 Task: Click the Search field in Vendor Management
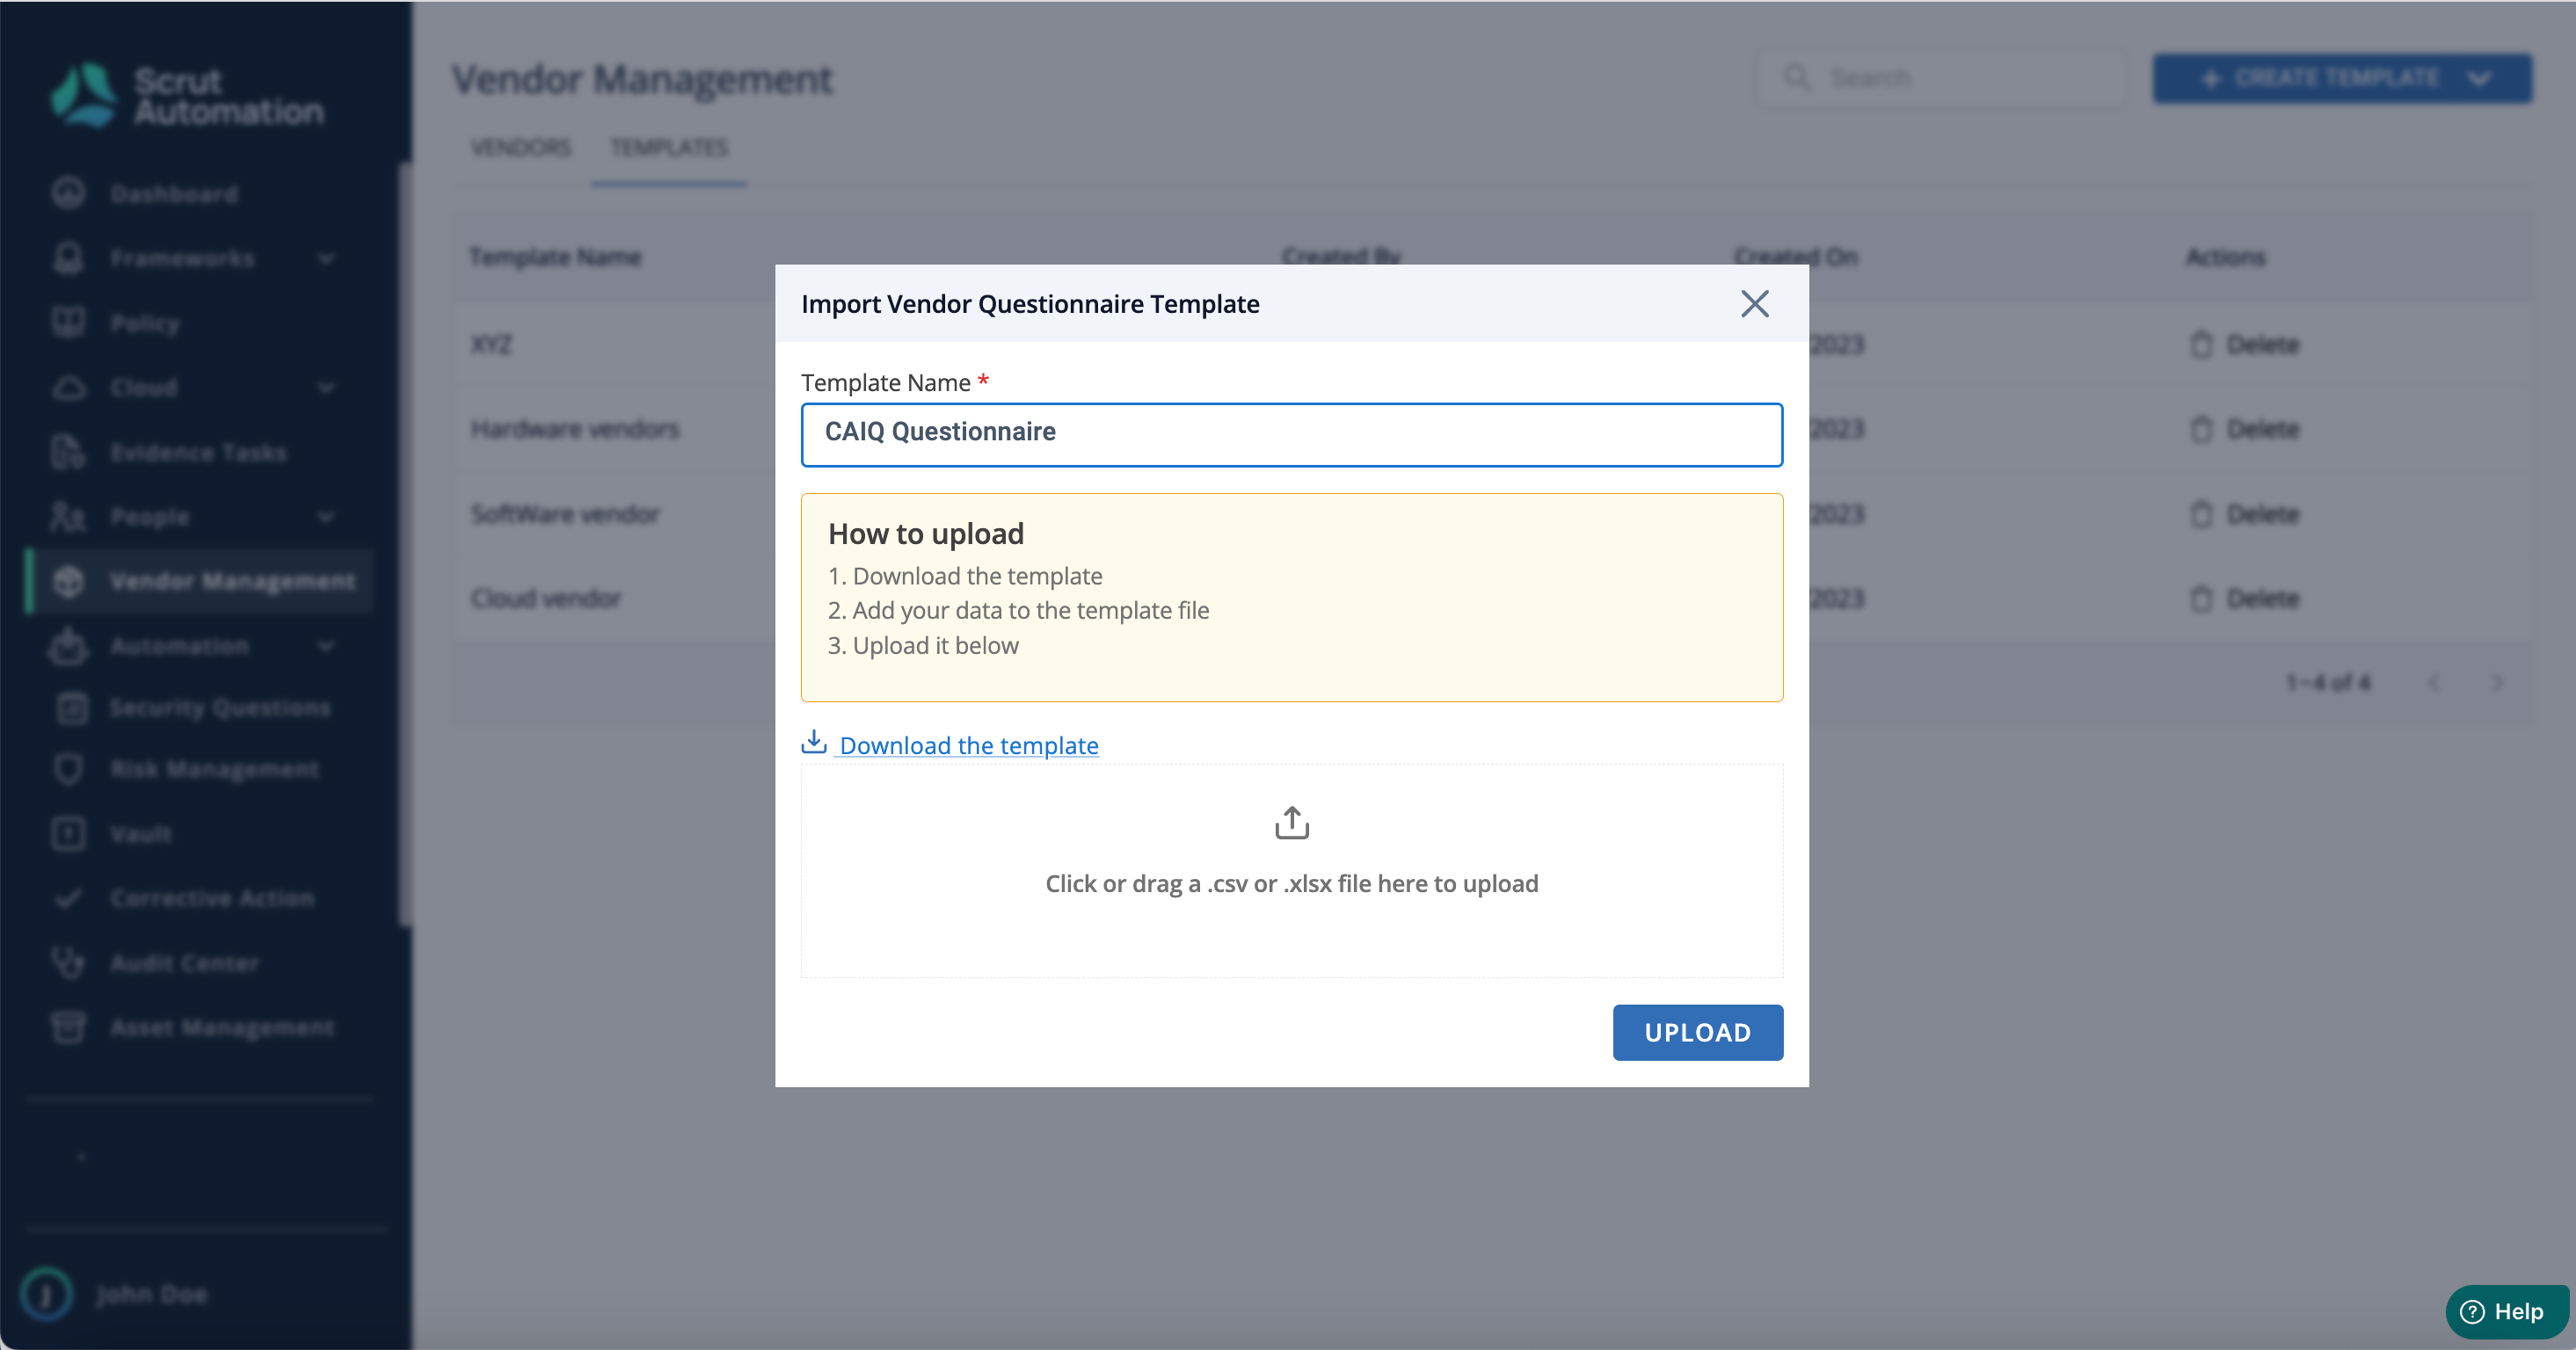click(x=1943, y=78)
